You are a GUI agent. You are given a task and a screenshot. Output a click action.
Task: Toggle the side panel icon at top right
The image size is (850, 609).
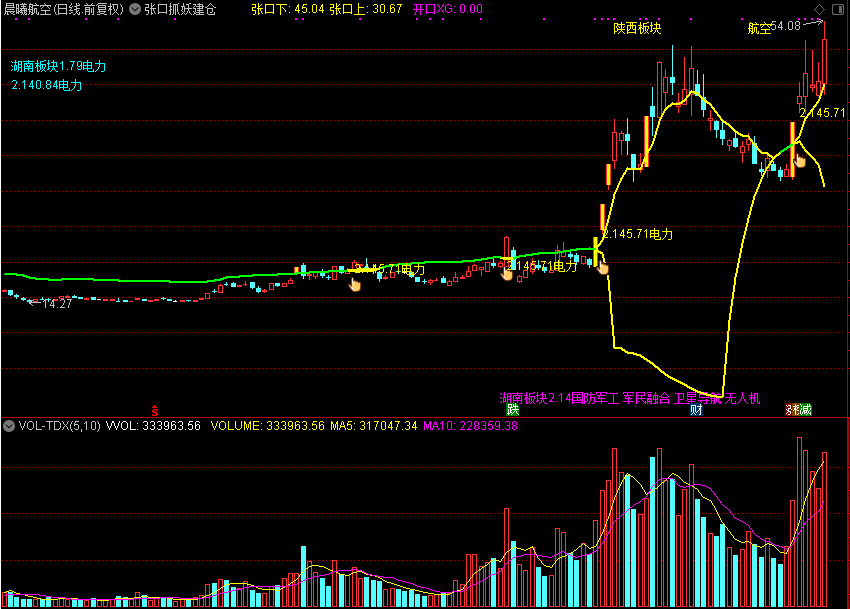coord(838,9)
